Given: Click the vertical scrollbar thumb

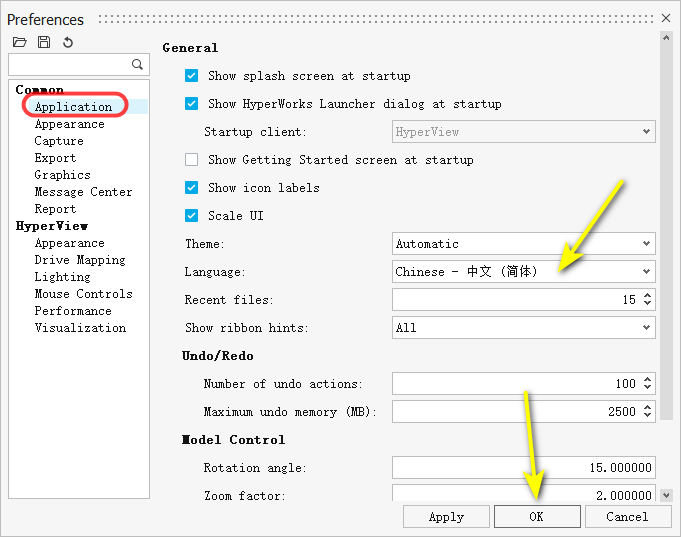Looking at the screenshot, I should pos(666,232).
